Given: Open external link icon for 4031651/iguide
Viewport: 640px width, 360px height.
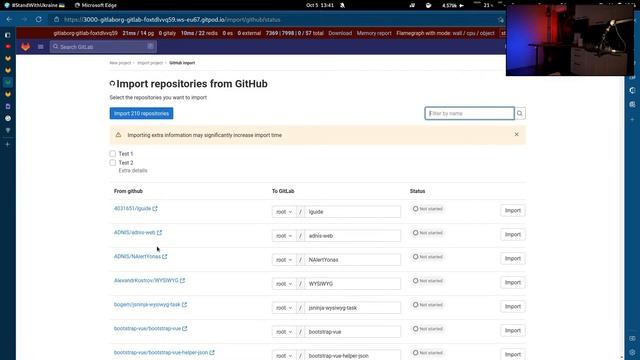Looking at the screenshot, I should point(155,209).
